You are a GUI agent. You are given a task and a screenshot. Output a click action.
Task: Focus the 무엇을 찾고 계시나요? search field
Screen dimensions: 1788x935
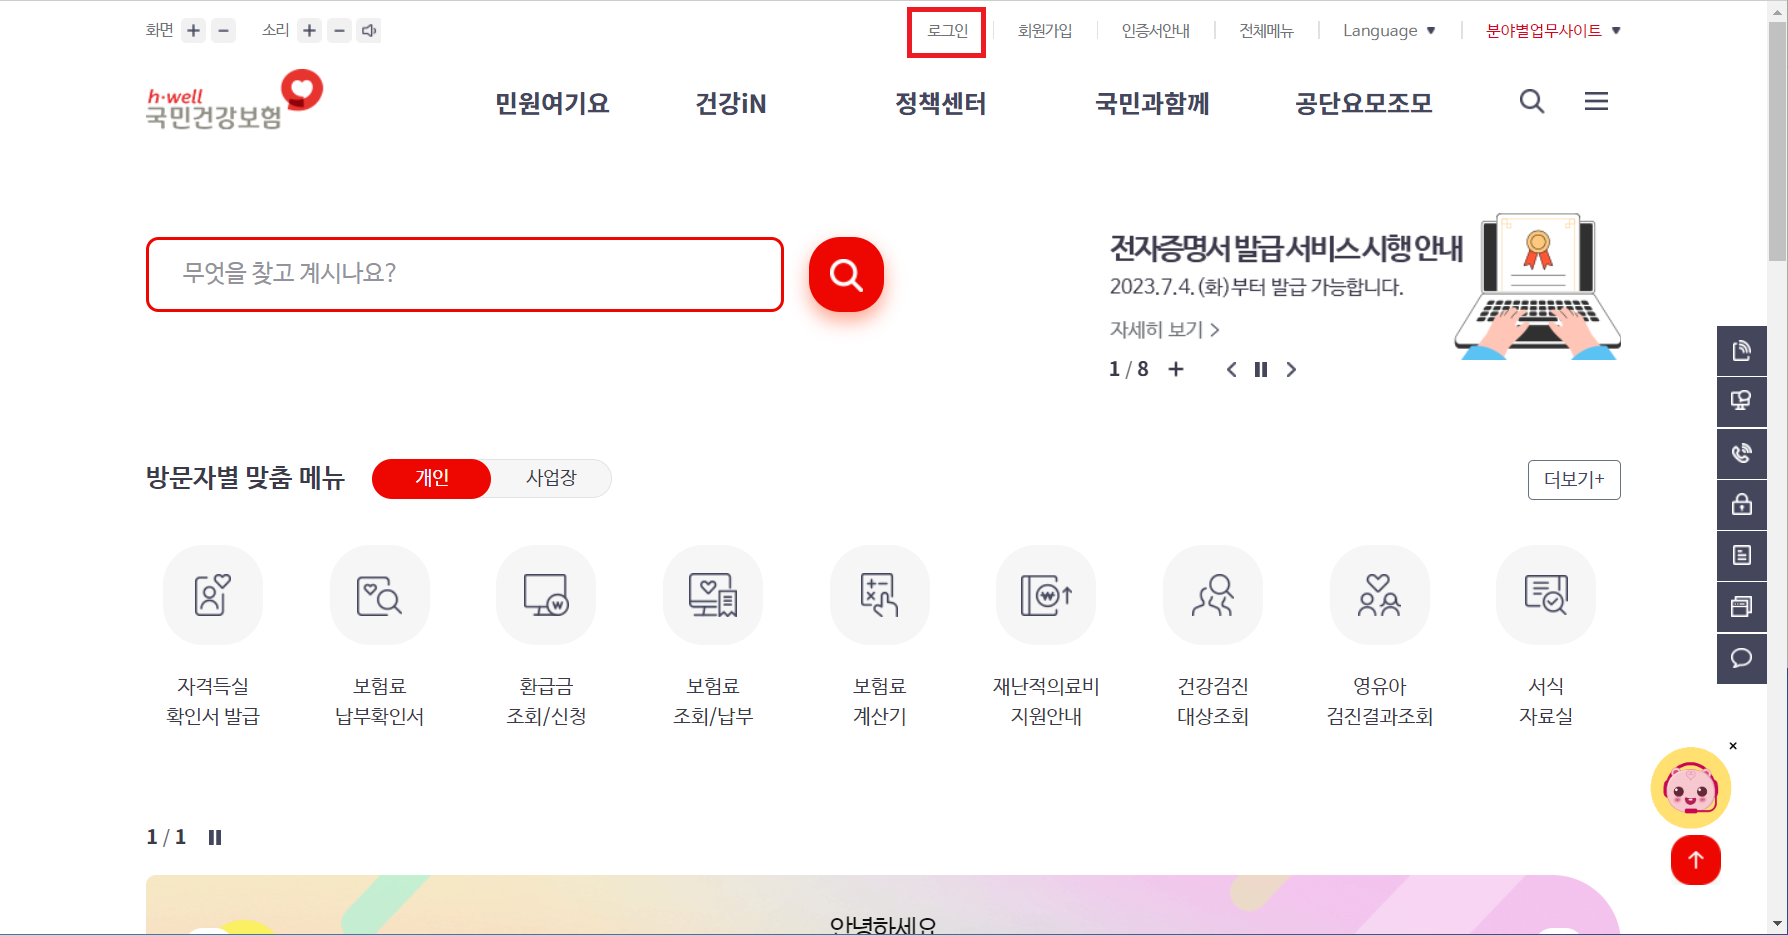pyautogui.click(x=465, y=274)
